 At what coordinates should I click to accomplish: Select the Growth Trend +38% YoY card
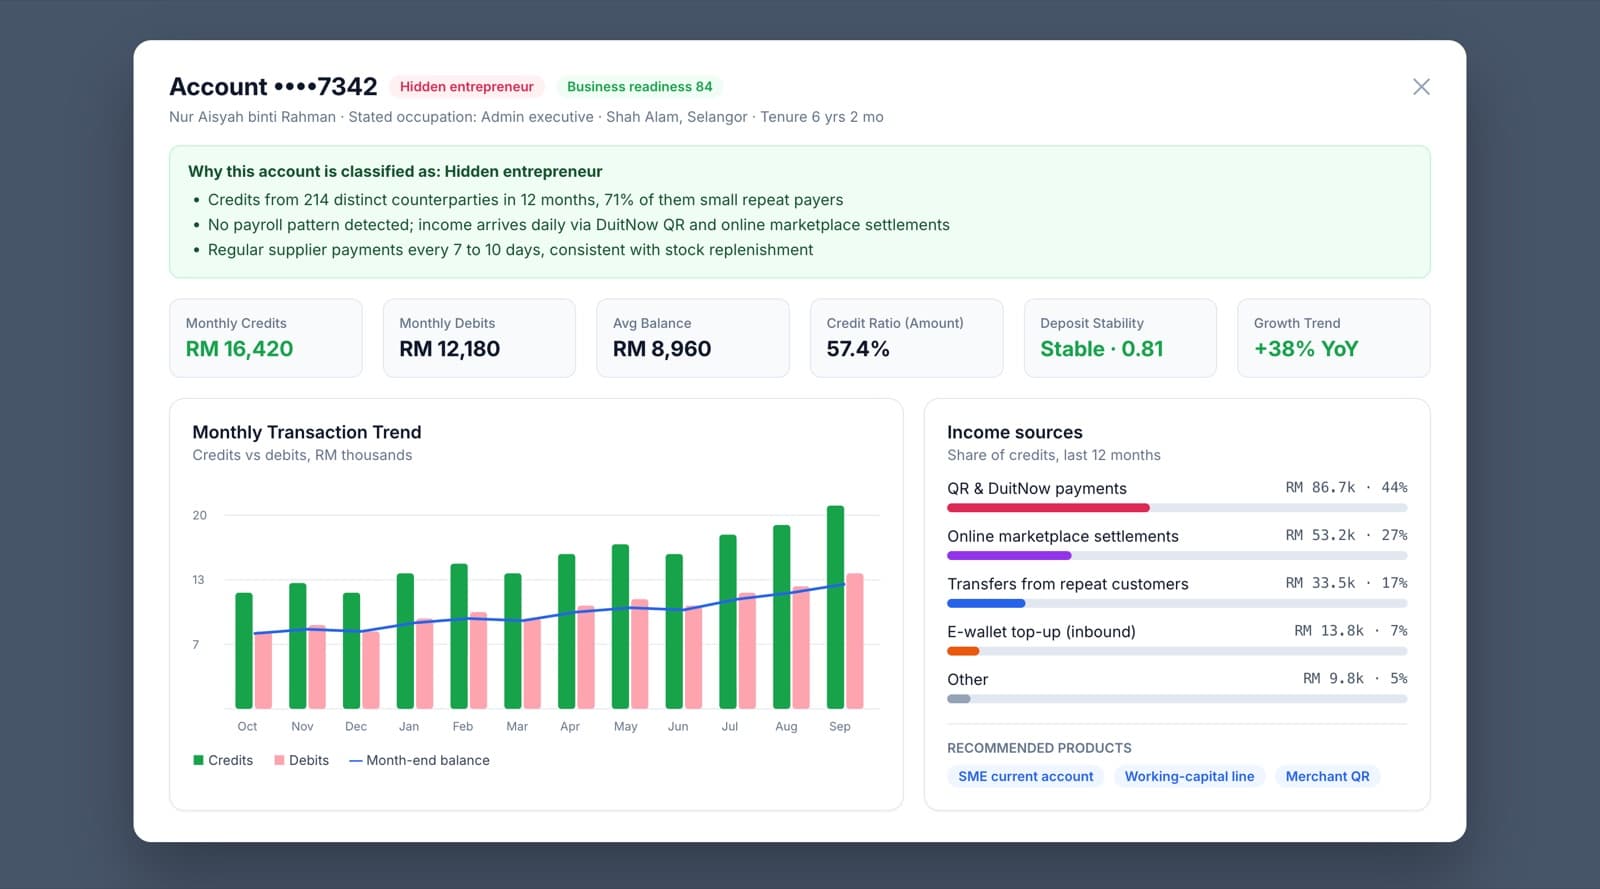(1334, 338)
